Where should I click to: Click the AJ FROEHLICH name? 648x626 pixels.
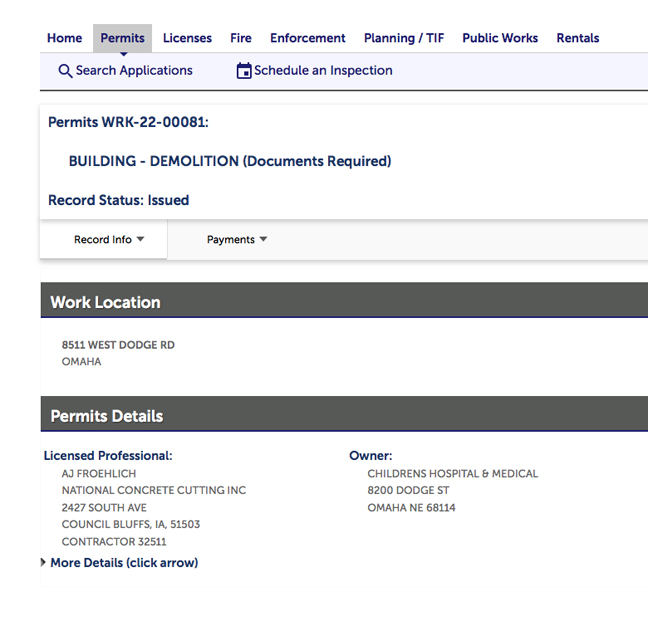pyautogui.click(x=99, y=473)
